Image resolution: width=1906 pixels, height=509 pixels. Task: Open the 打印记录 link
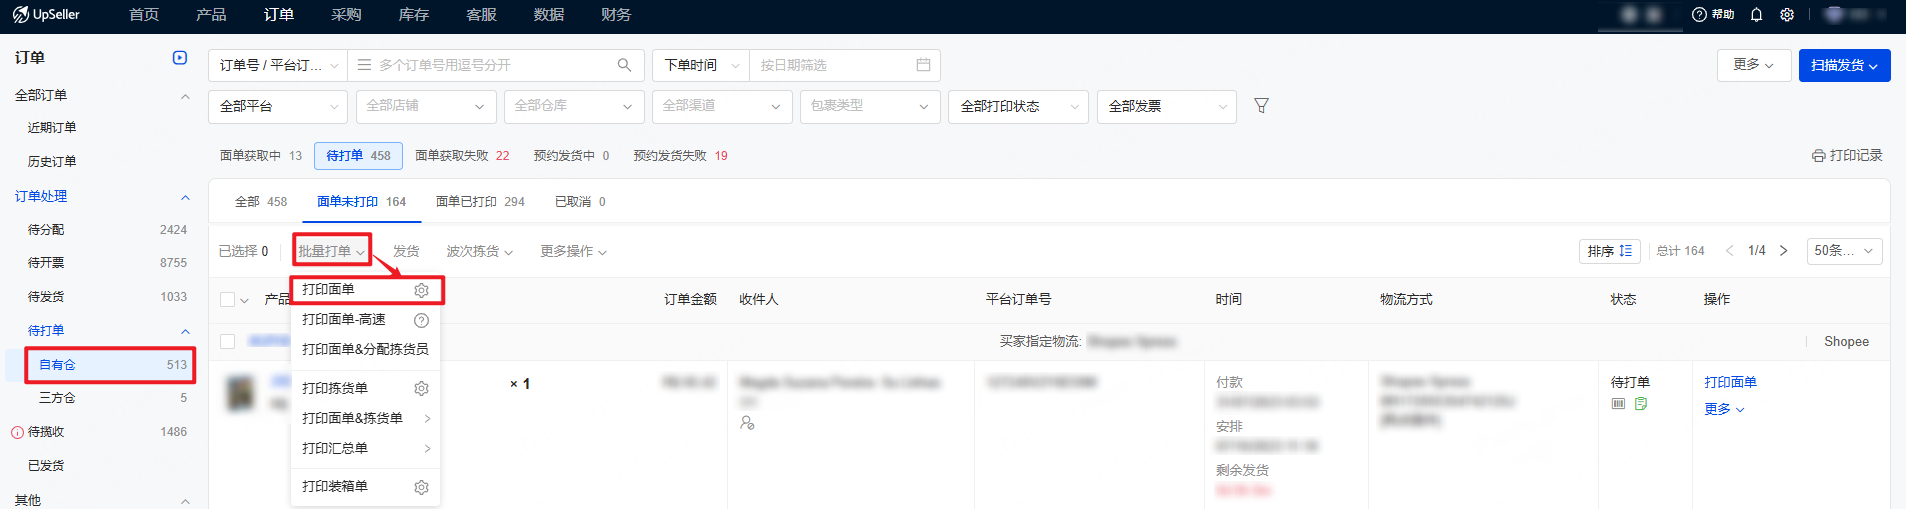coord(1847,156)
